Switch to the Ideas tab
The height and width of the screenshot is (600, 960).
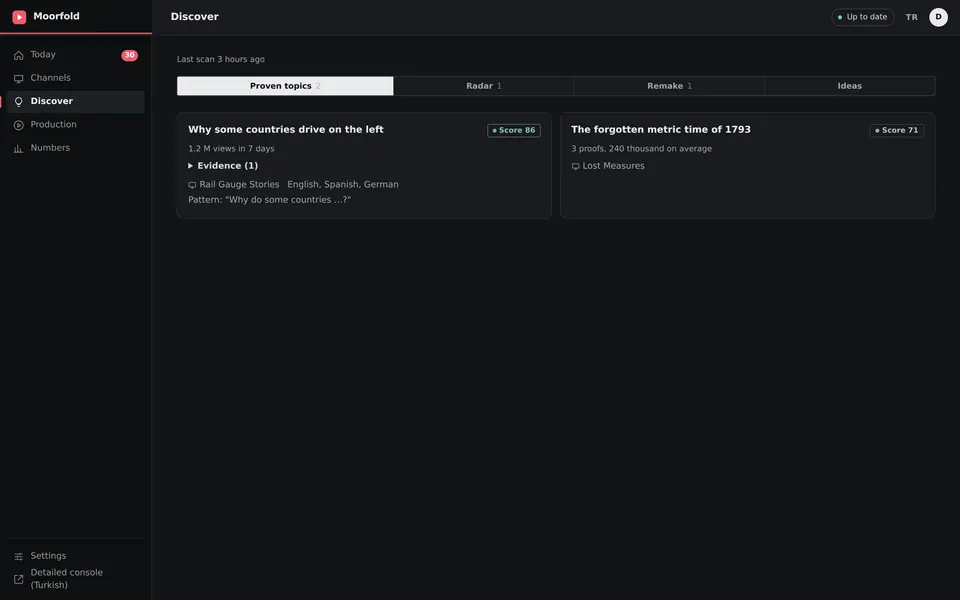(849, 86)
